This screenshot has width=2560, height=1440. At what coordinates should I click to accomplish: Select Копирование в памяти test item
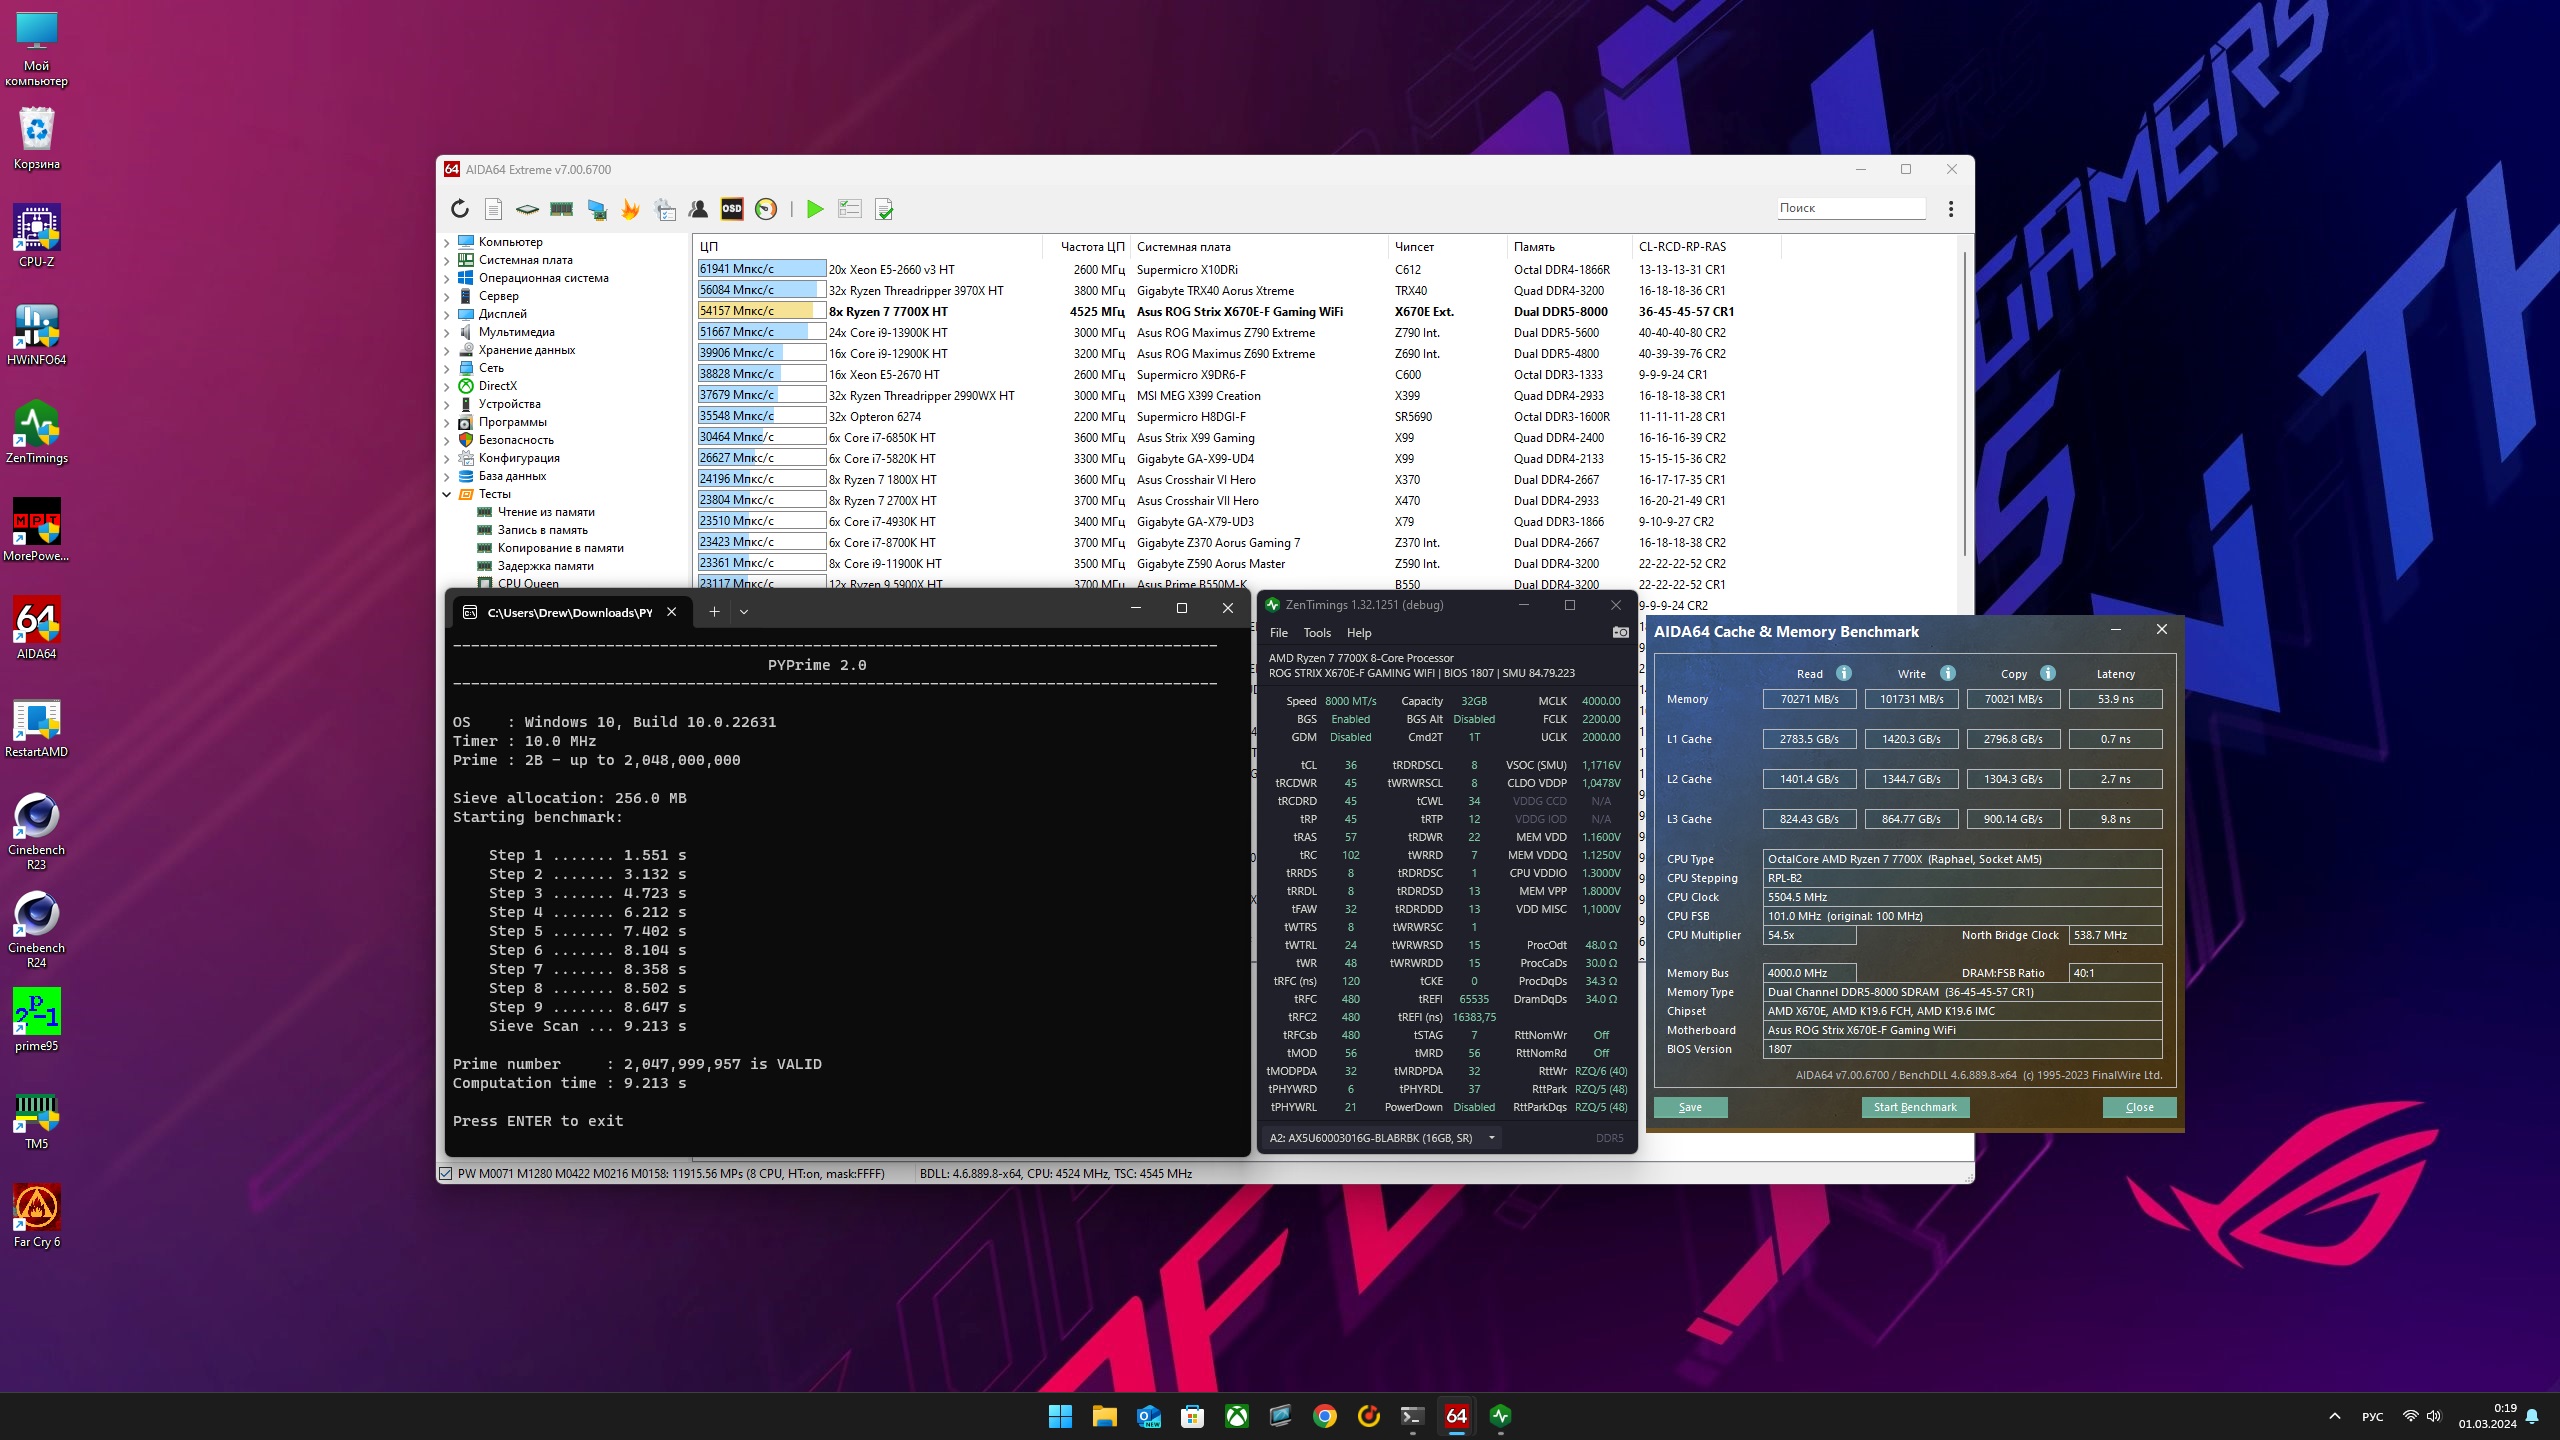coord(561,548)
